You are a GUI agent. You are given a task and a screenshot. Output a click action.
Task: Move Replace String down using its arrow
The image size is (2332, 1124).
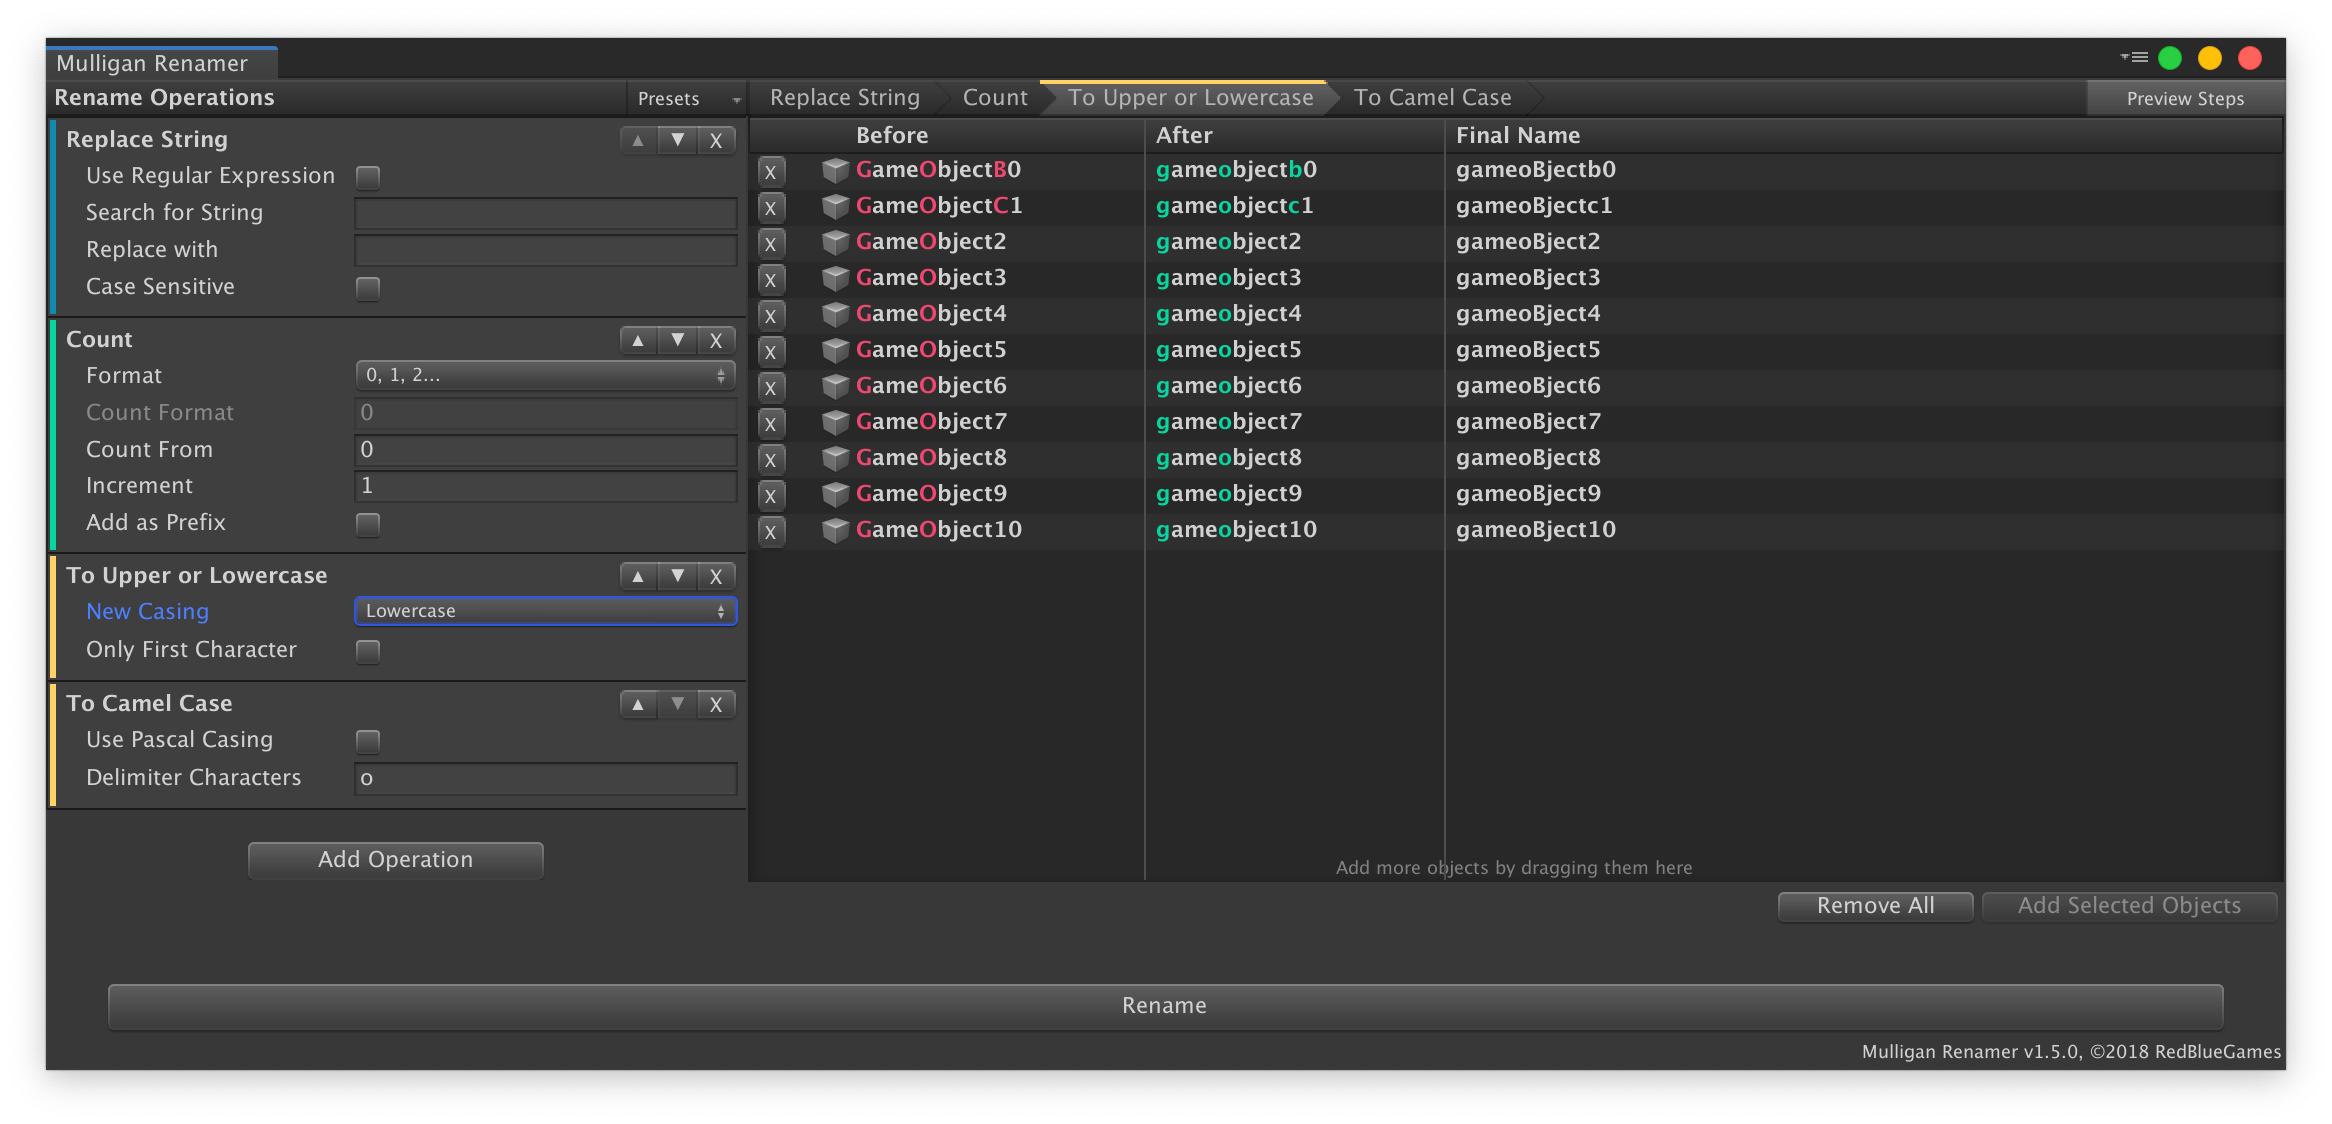click(x=678, y=140)
